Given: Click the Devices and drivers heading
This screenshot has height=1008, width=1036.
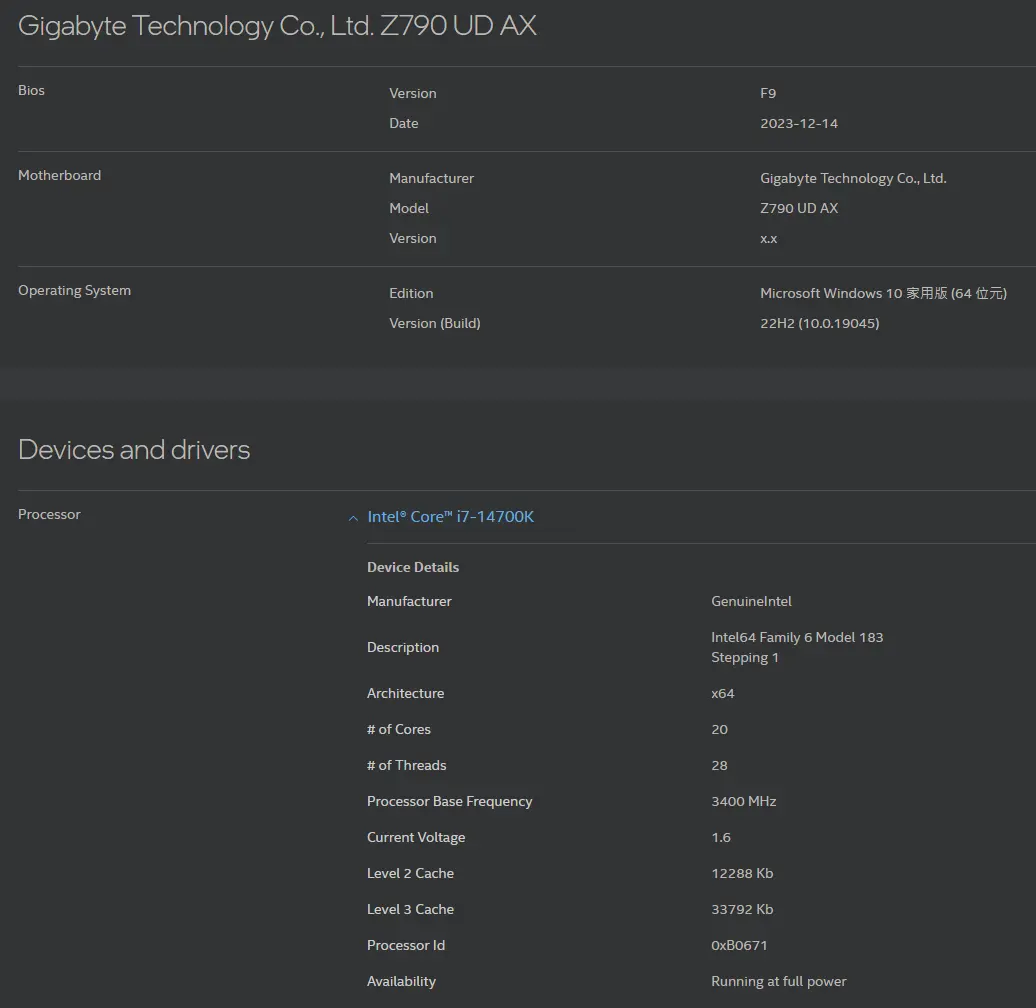Looking at the screenshot, I should (x=134, y=450).
